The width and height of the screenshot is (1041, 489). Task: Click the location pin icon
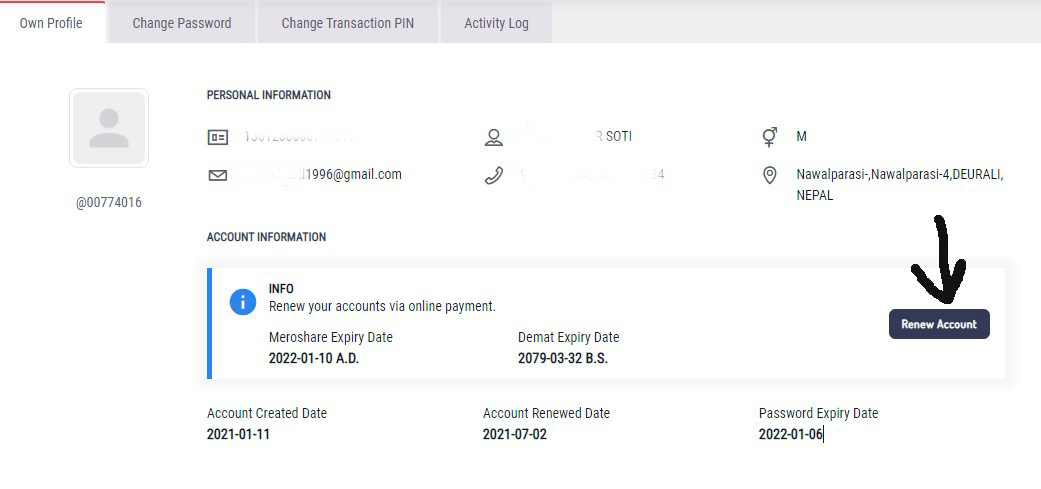(x=770, y=176)
